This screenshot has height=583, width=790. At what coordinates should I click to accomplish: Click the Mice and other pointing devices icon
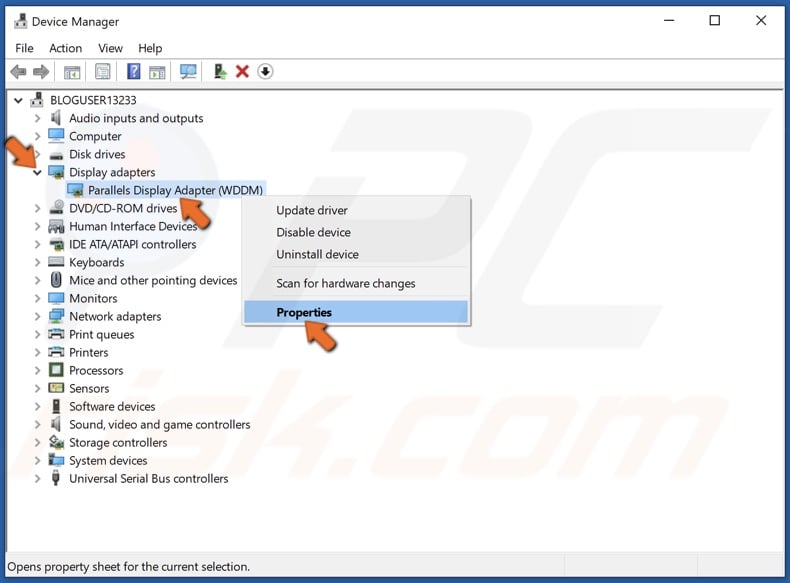click(56, 280)
